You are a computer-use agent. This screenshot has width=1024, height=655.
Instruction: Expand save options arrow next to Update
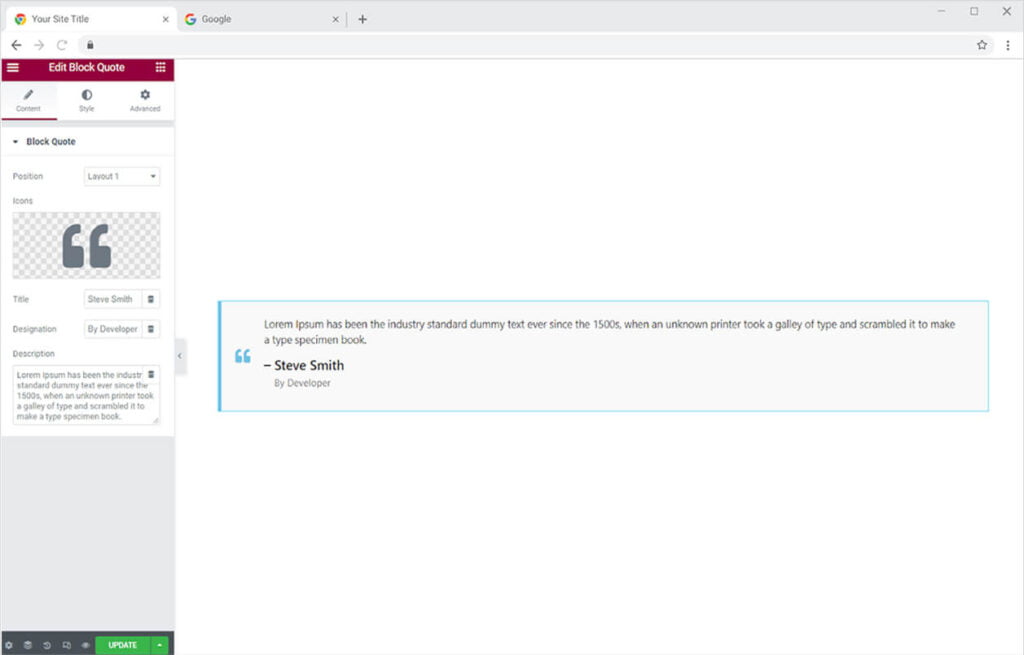[x=160, y=645]
